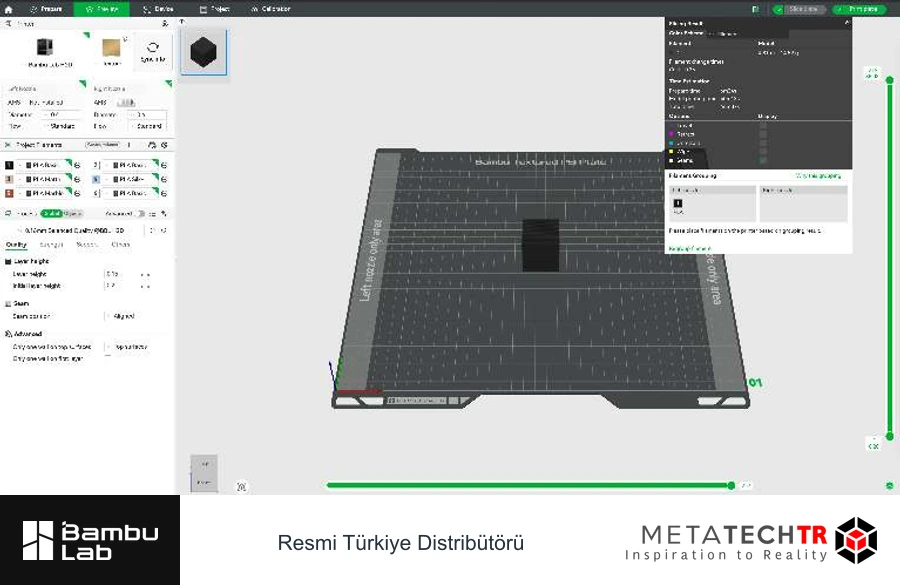Image resolution: width=900 pixels, height=585 pixels.
Task: Open the Color scheme dropdown
Action: (x=746, y=33)
